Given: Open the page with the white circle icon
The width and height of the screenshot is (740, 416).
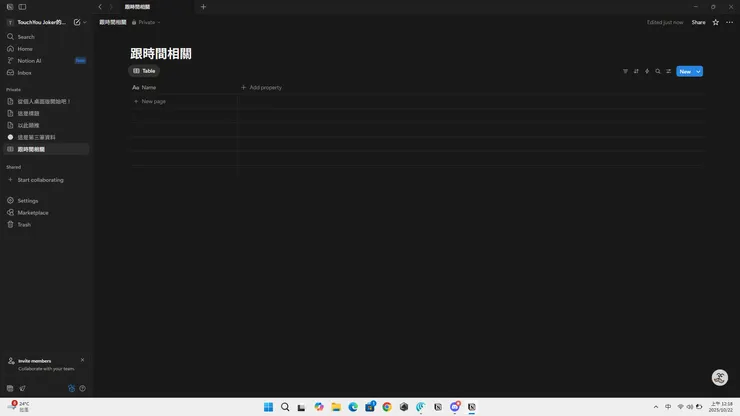Looking at the screenshot, I should [x=46, y=137].
